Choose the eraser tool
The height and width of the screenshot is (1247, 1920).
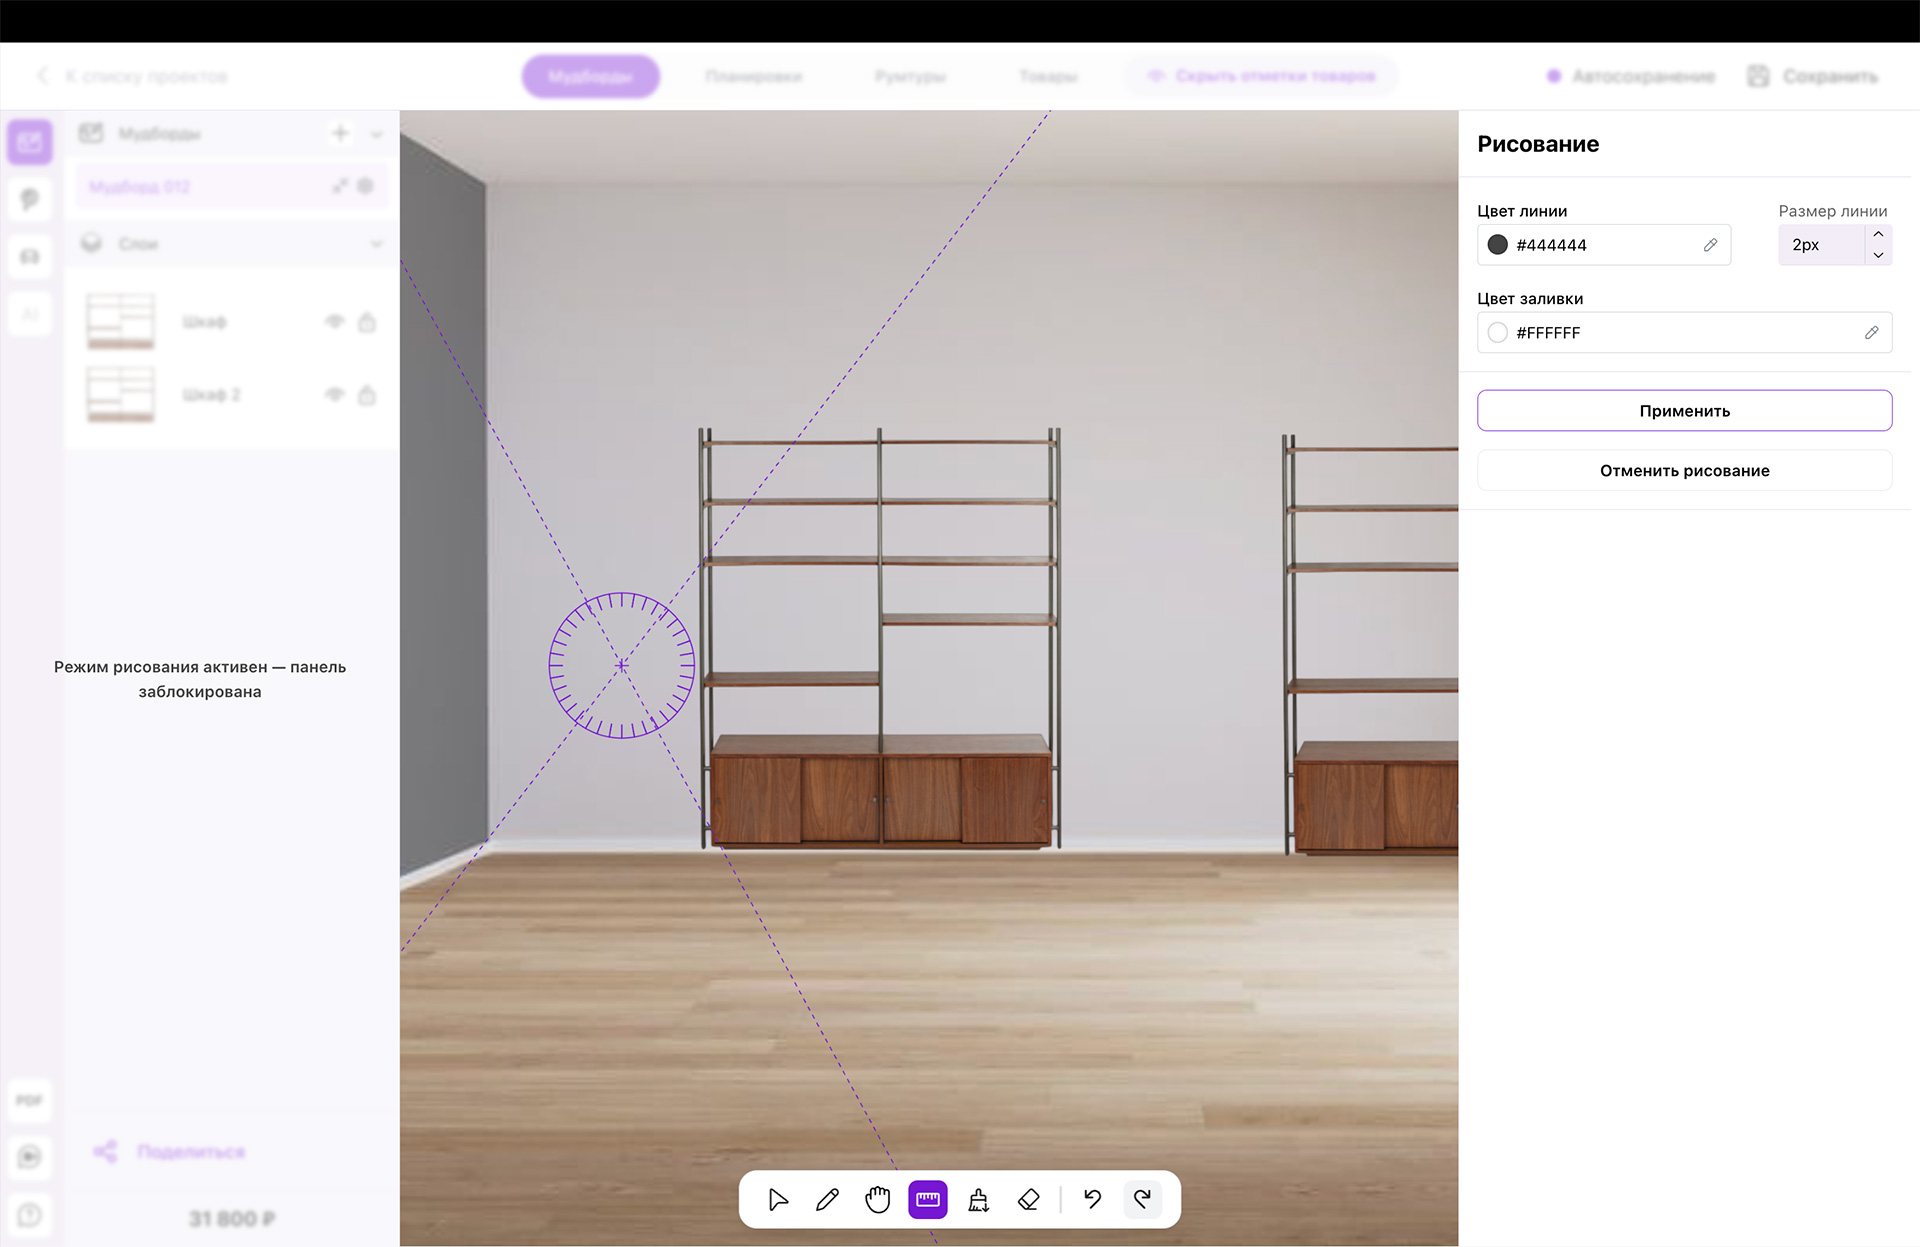1029,1199
